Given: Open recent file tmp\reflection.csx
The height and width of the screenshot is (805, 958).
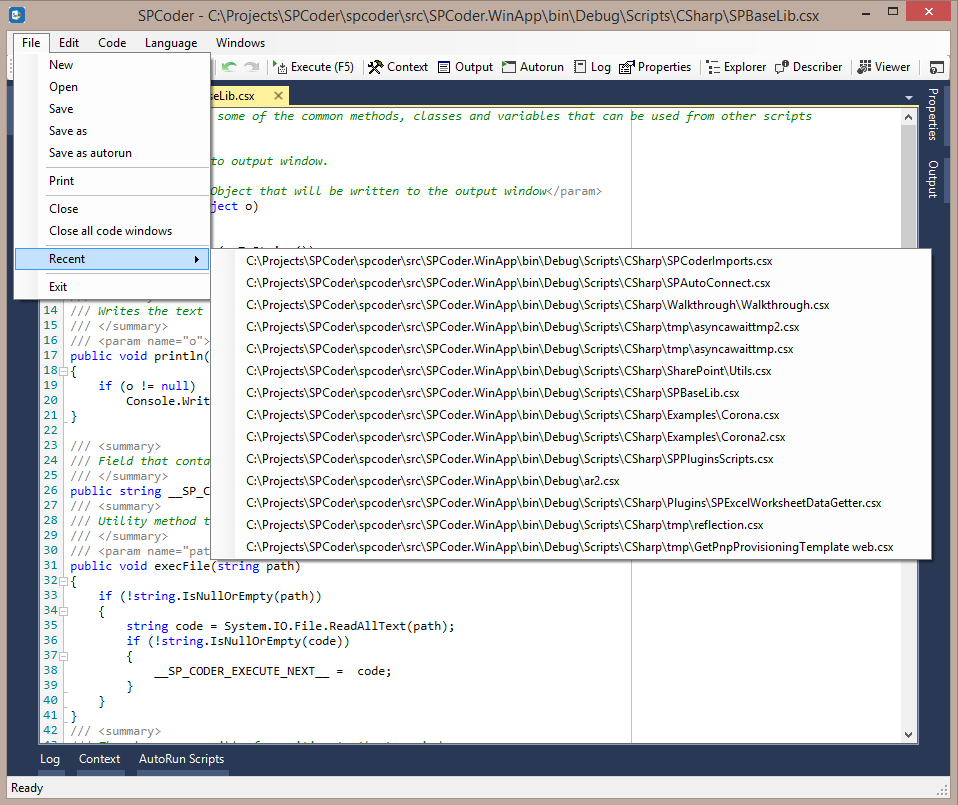Looking at the screenshot, I should (x=571, y=525).
